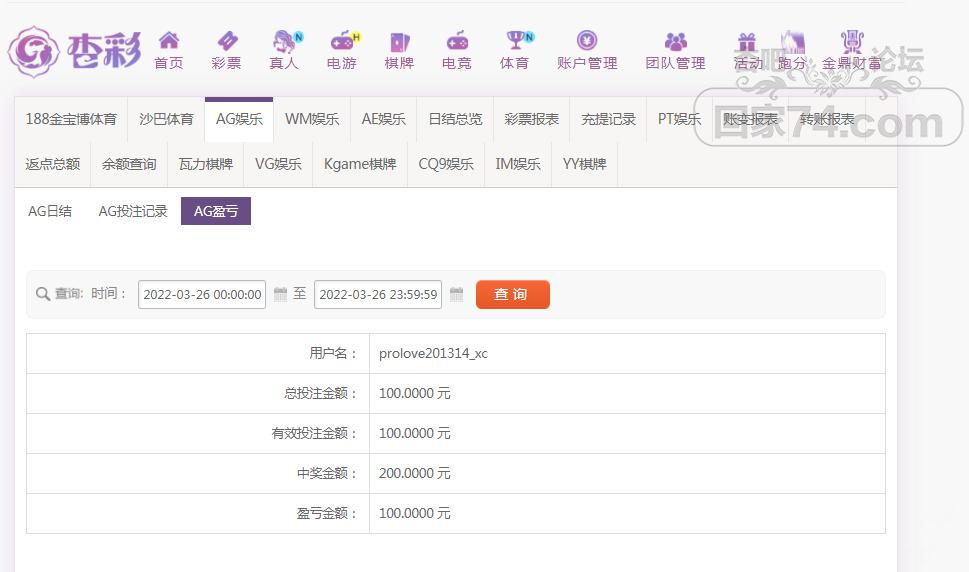Switch to the AG日结 sub-tab

pyautogui.click(x=50, y=211)
